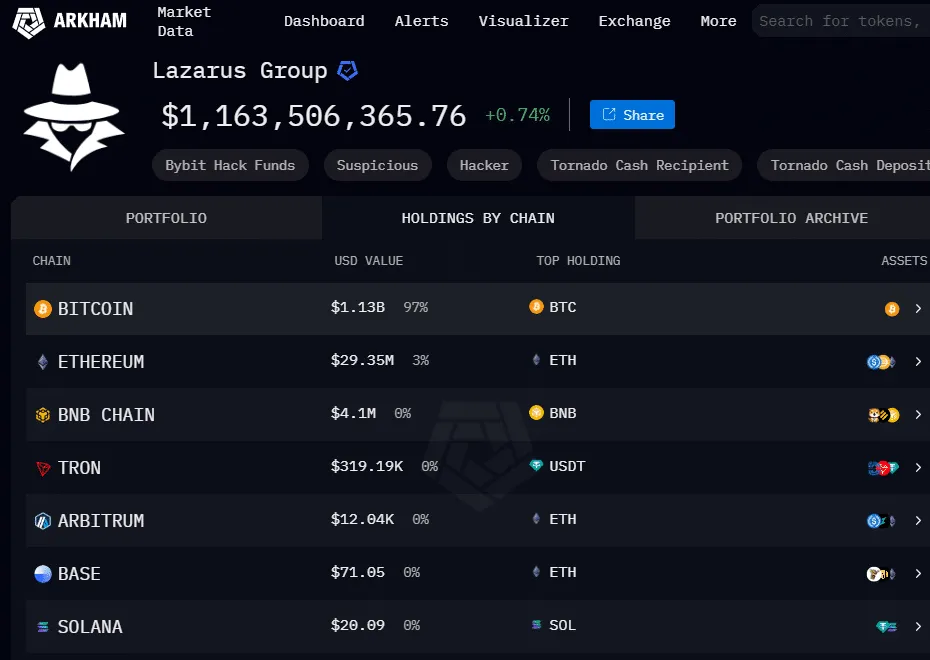This screenshot has width=930, height=660.
Task: Click the Bitcoin row's asset icon
Action: point(892,309)
